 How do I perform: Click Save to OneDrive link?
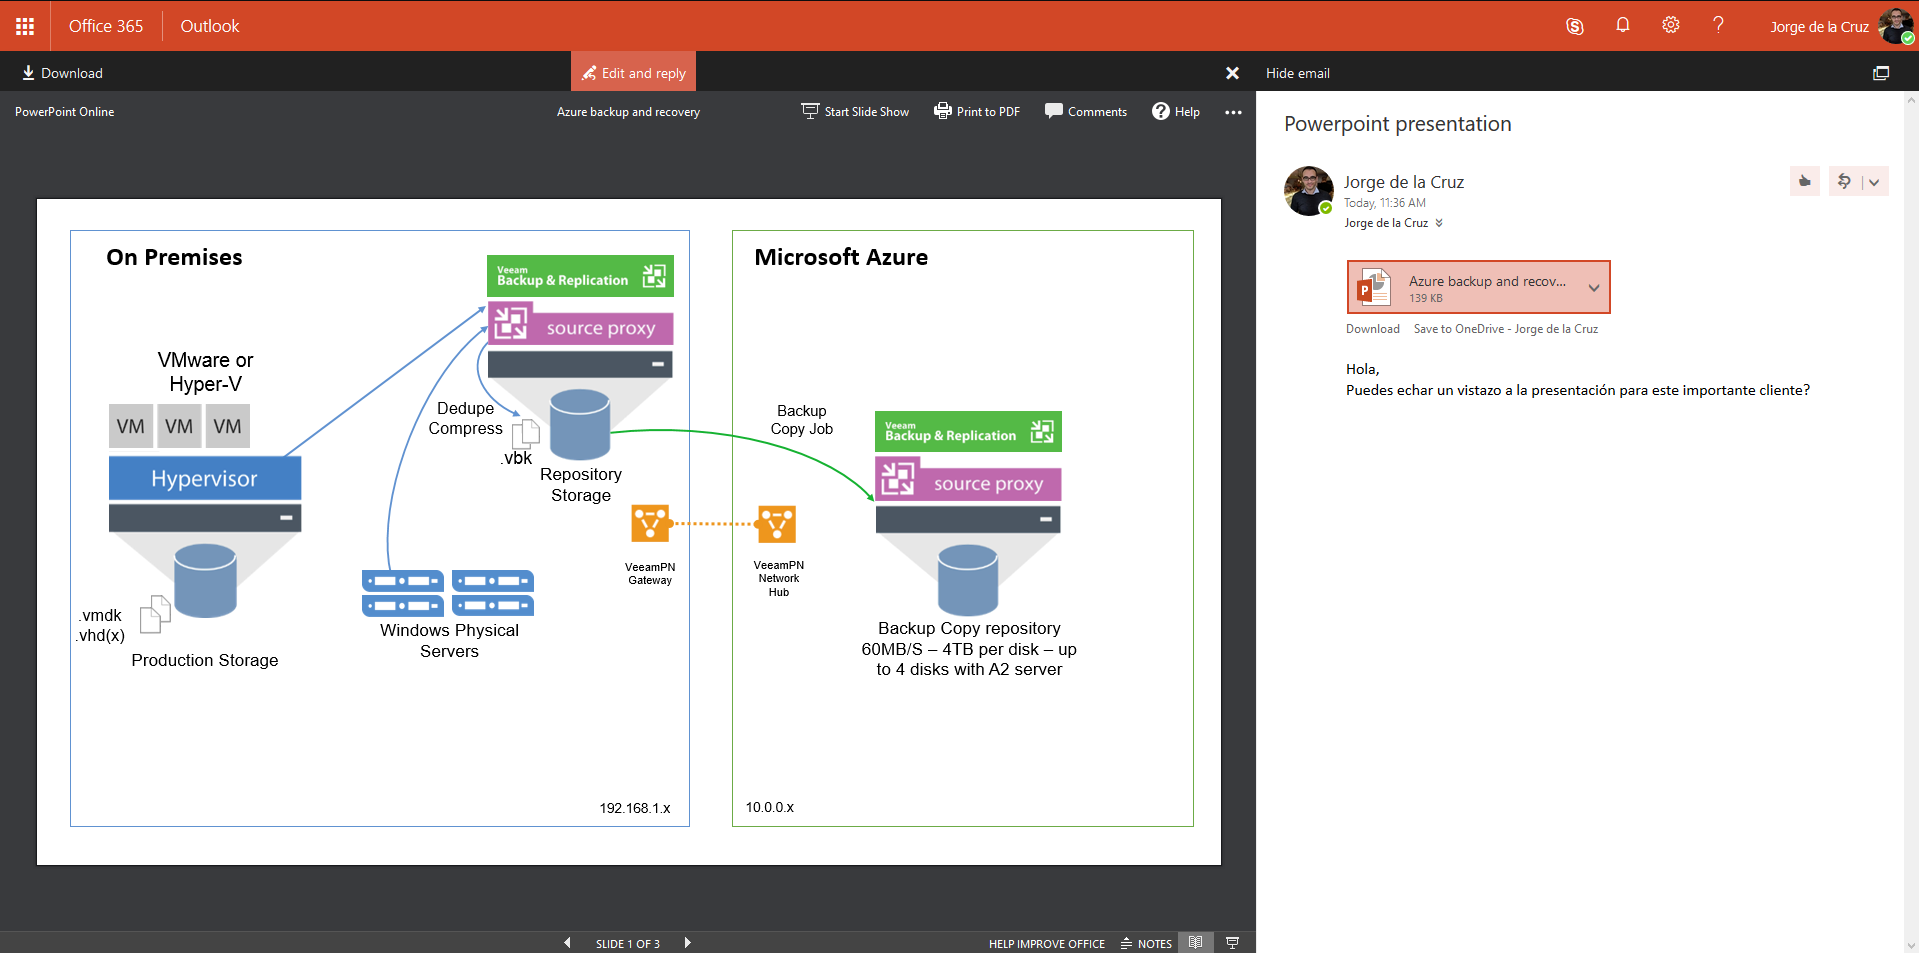1506,329
